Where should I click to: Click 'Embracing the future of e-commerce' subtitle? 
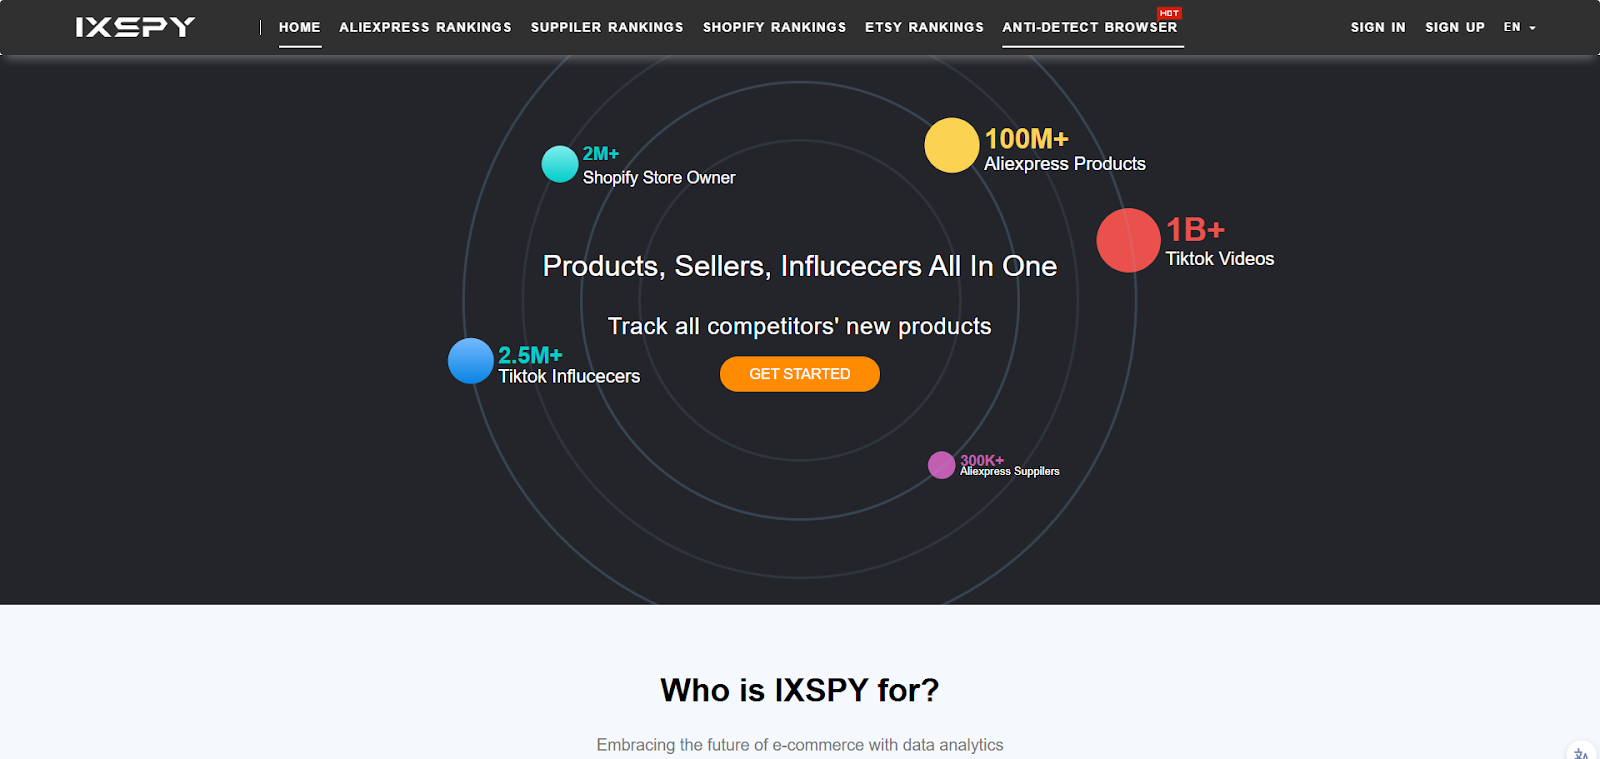pyautogui.click(x=800, y=745)
